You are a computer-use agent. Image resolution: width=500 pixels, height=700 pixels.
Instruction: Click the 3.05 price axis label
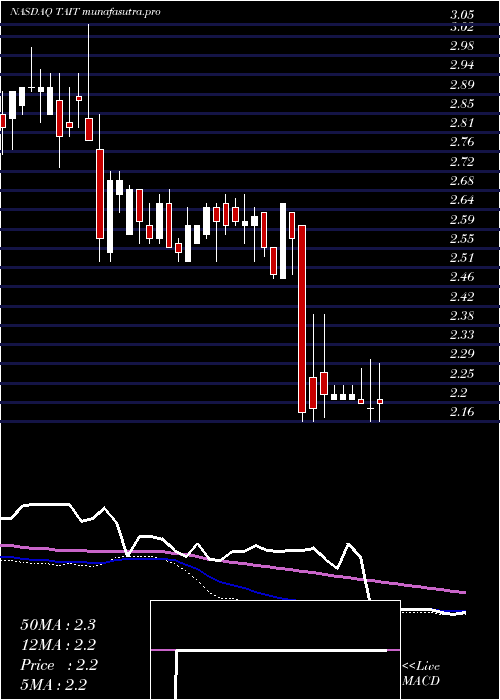[462, 15]
